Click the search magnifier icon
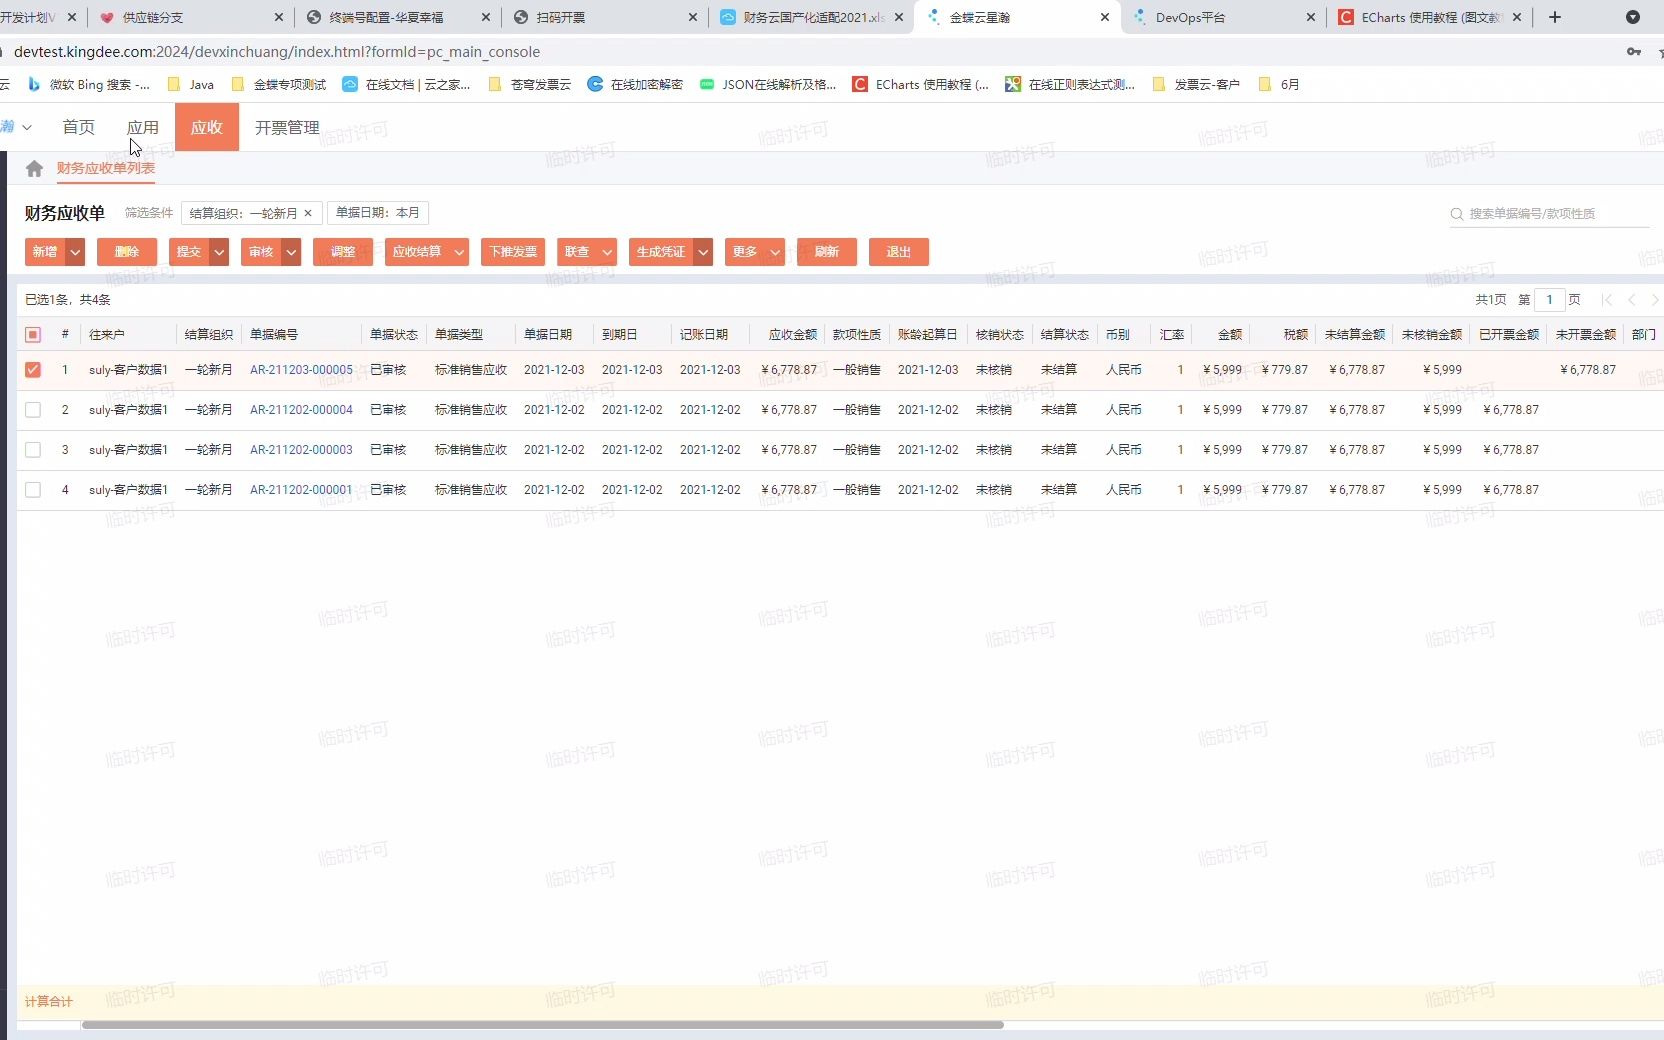The height and width of the screenshot is (1040, 1664). point(1457,214)
